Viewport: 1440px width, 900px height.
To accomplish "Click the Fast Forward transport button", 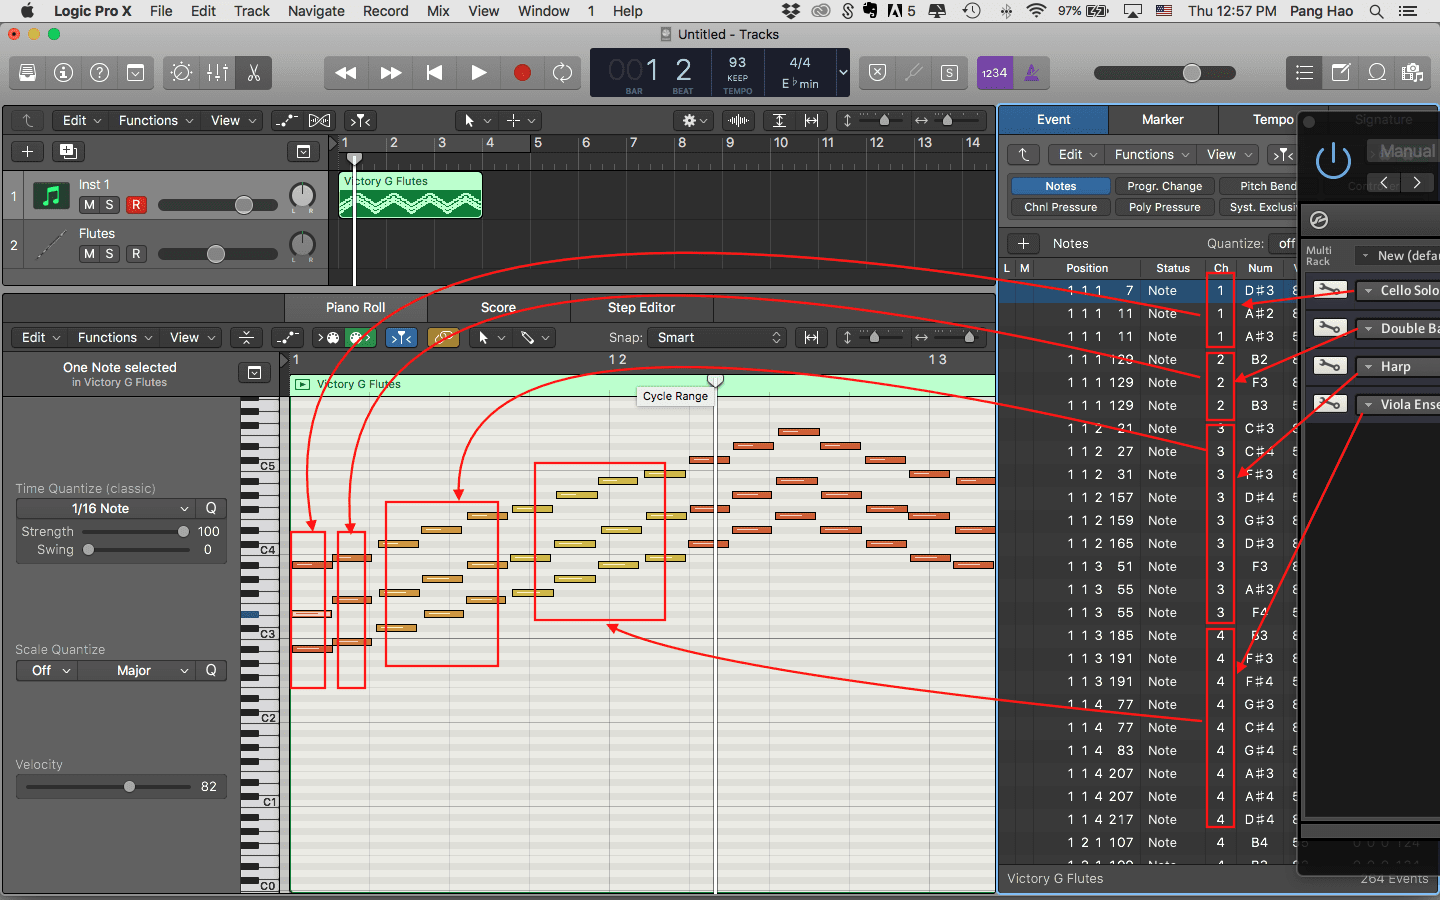I will 390,73.
